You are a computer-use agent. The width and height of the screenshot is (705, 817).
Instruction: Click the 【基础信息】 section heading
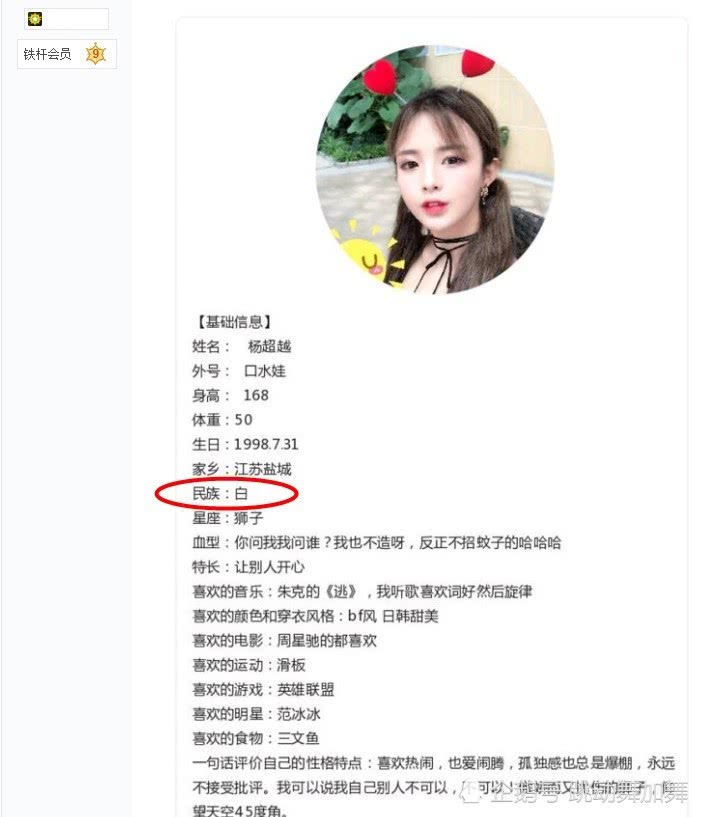(234, 322)
